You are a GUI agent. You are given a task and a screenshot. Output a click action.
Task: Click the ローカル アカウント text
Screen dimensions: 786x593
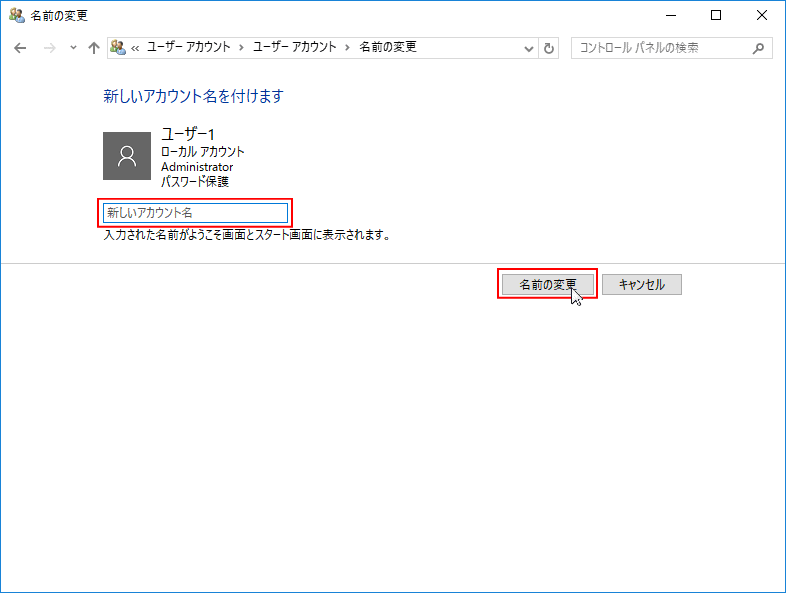(203, 151)
